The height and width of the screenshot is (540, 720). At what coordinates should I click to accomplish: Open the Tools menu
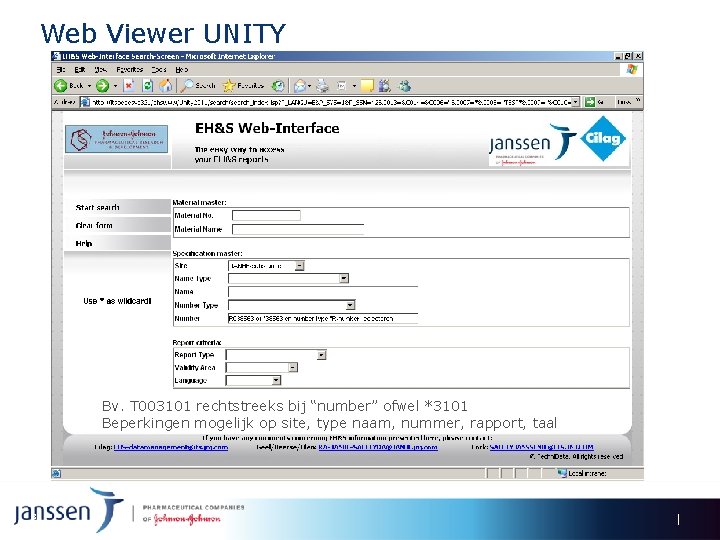159,70
